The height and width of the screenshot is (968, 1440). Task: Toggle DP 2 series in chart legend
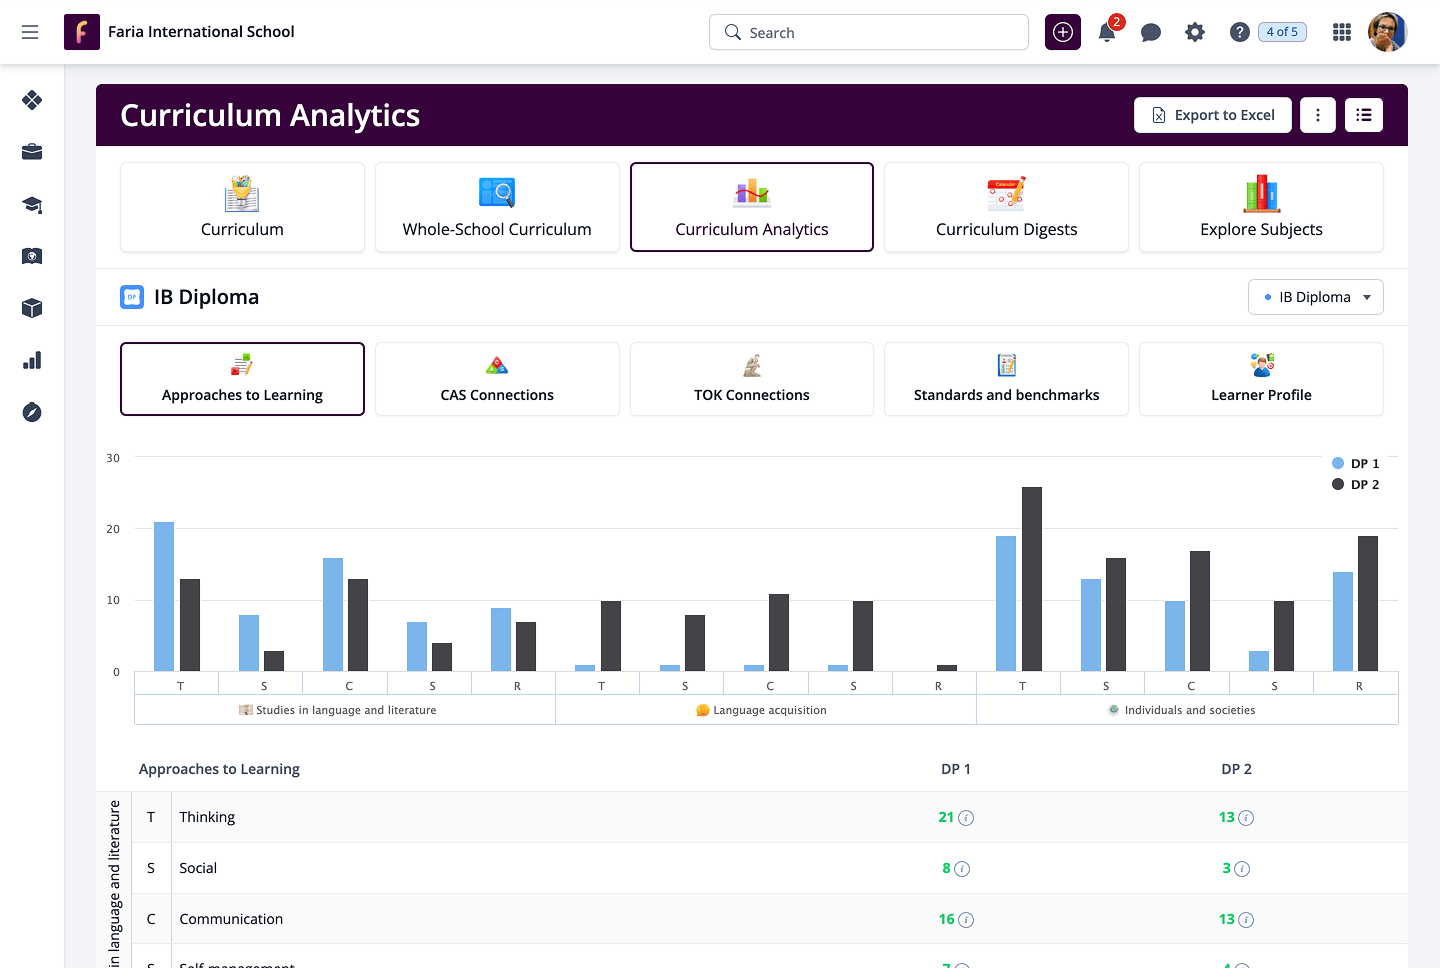pos(1356,485)
